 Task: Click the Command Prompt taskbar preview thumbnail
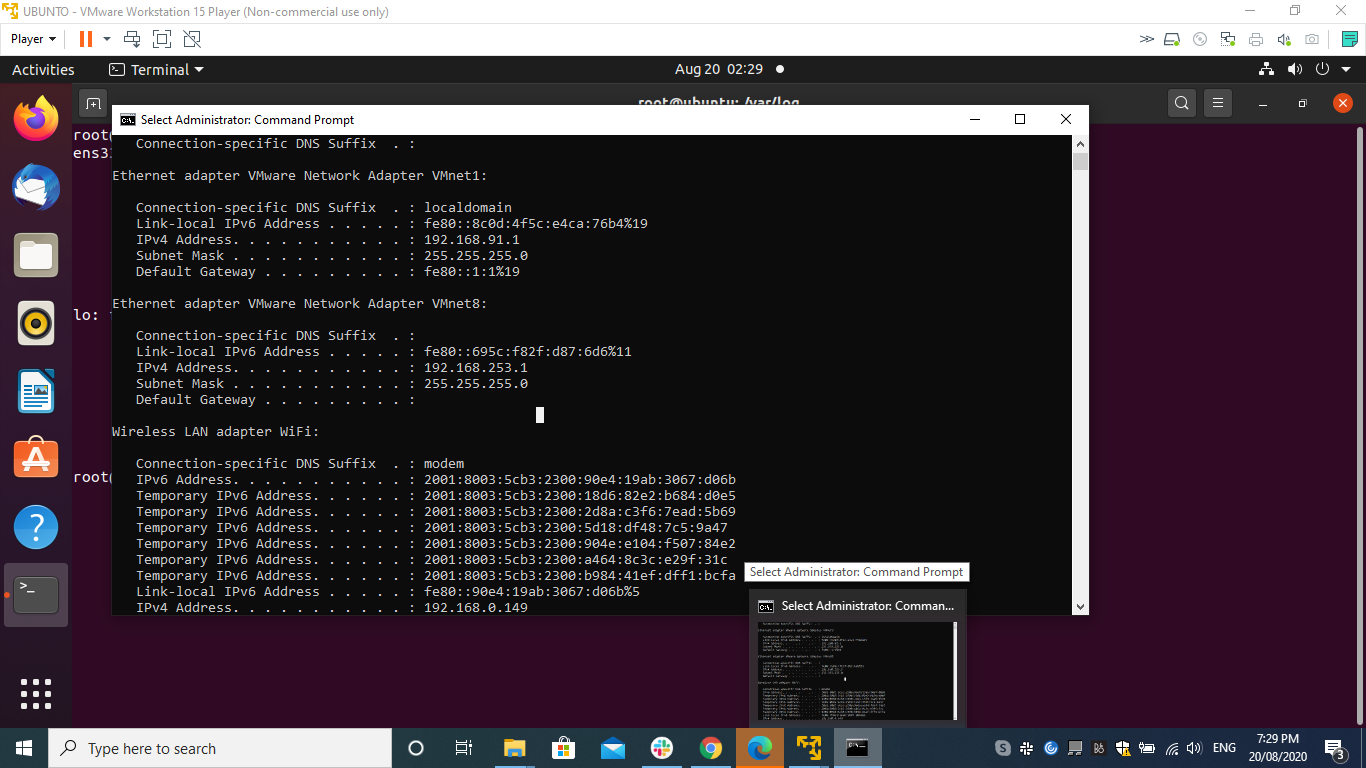tap(857, 668)
